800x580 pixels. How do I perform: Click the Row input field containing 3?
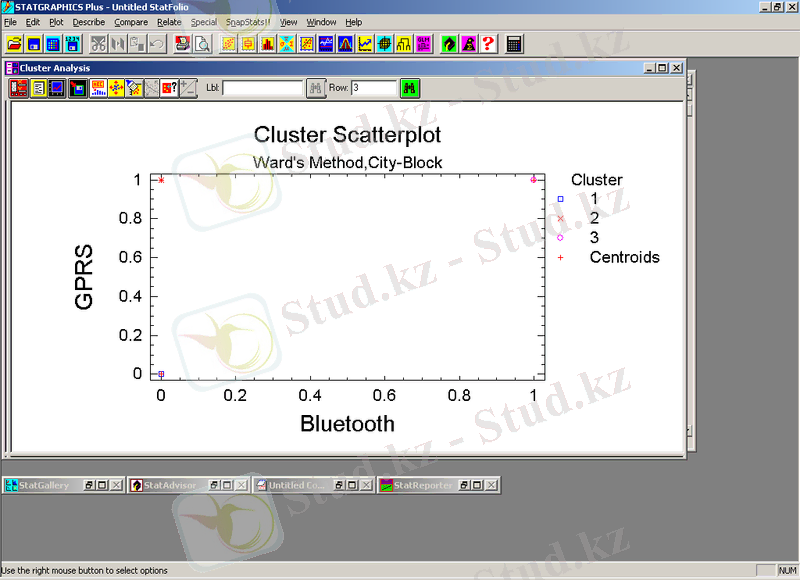pyautogui.click(x=374, y=88)
